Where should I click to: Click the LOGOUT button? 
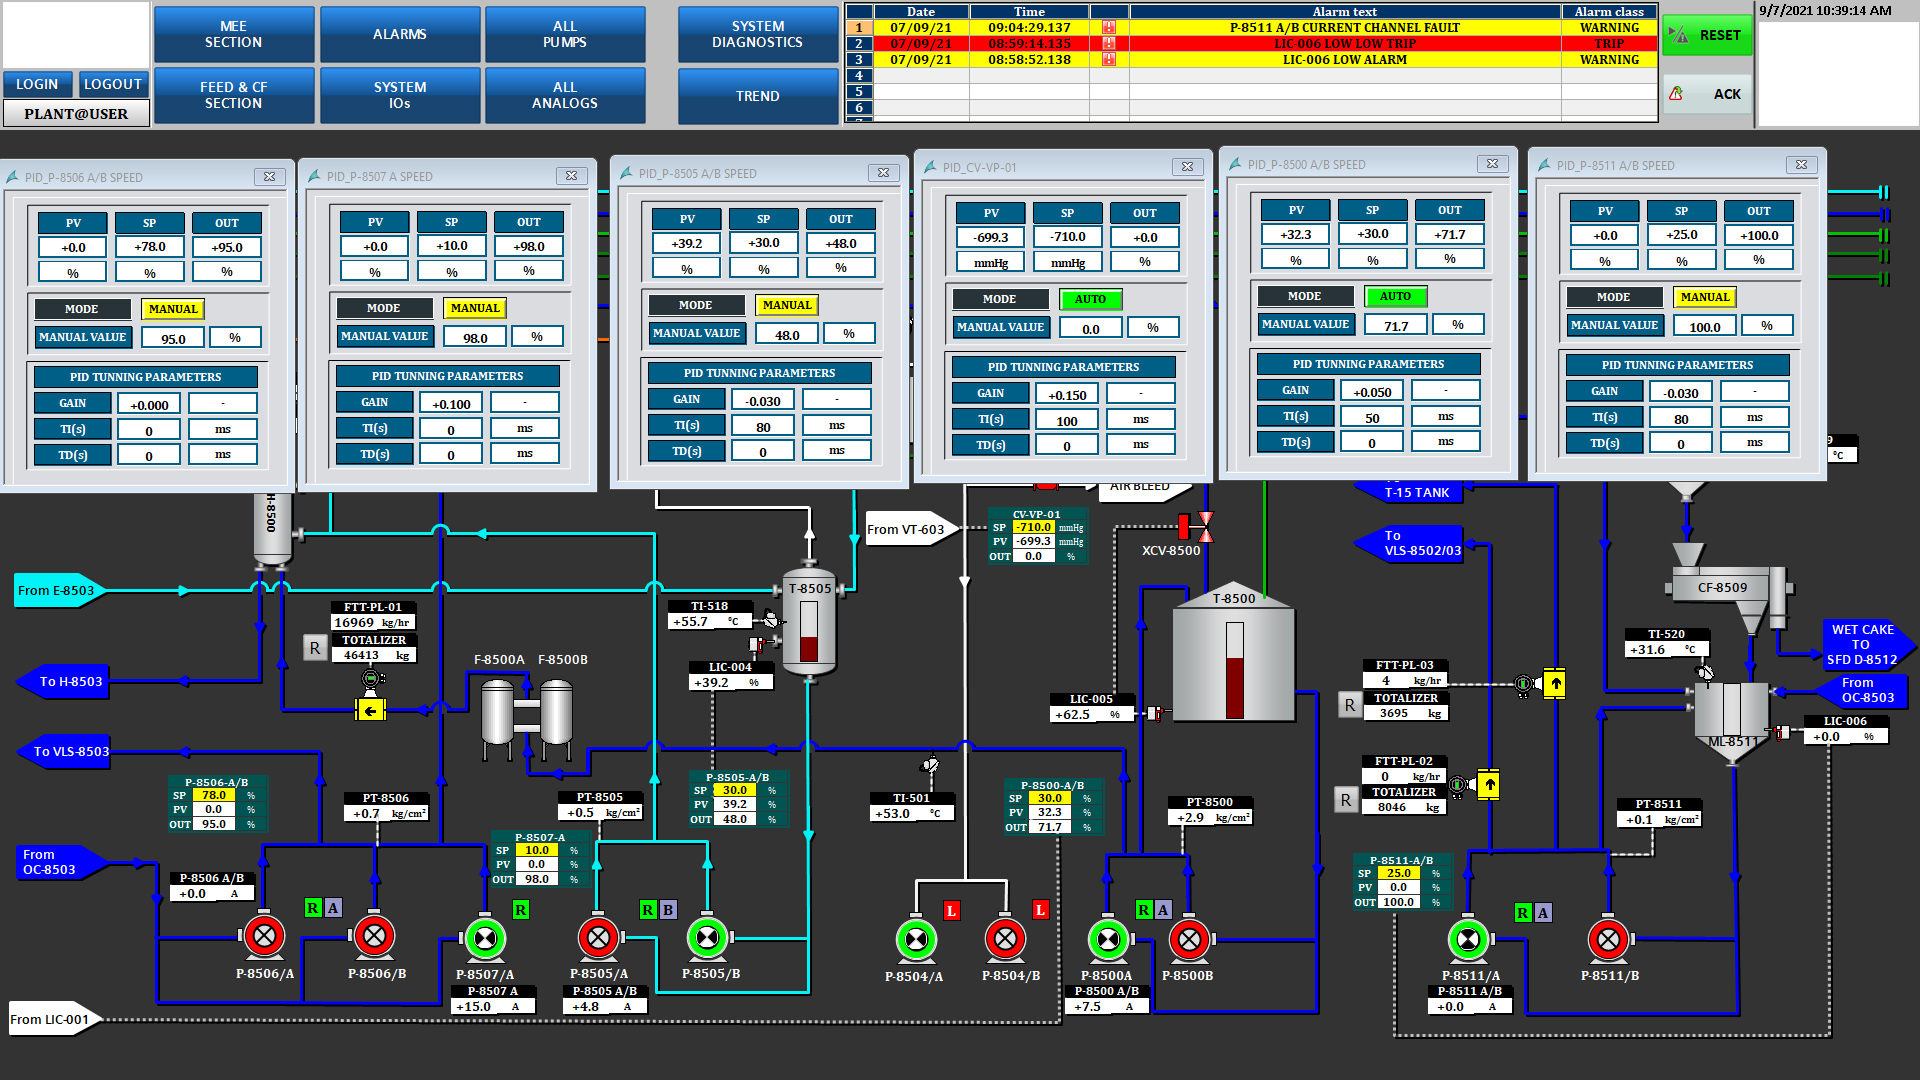[x=112, y=84]
